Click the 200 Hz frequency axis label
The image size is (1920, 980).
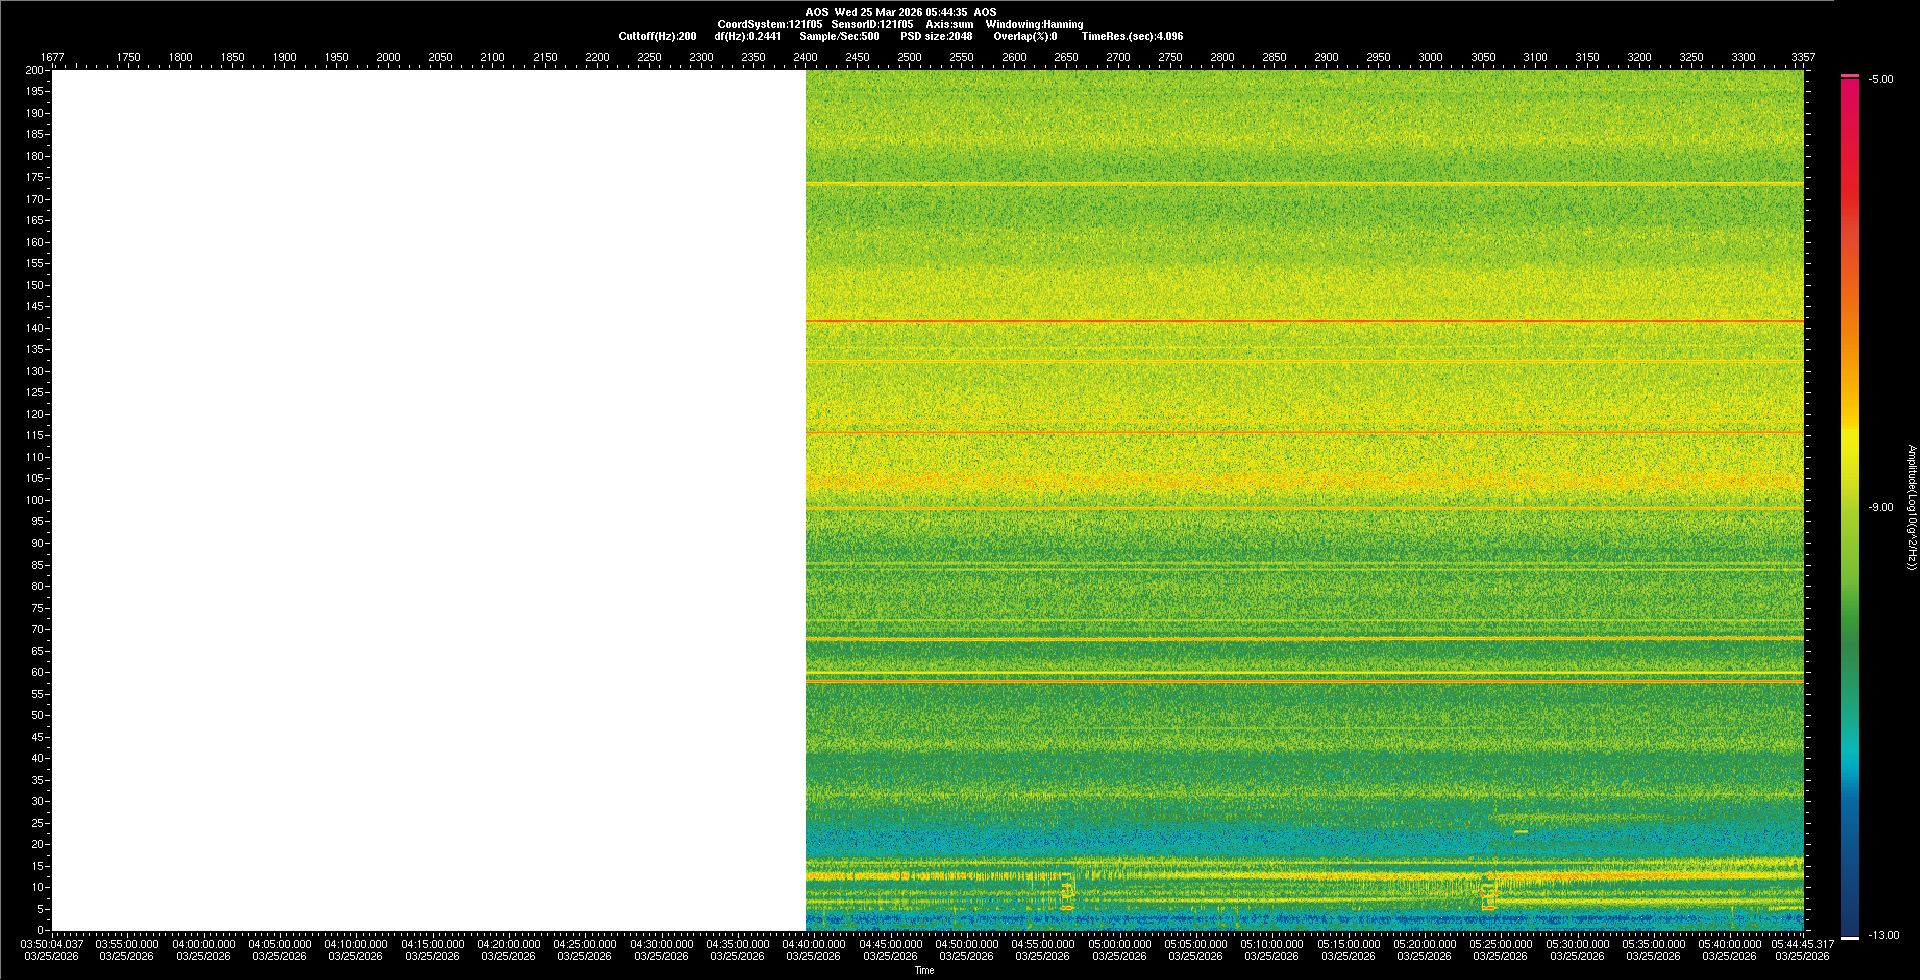pyautogui.click(x=34, y=70)
